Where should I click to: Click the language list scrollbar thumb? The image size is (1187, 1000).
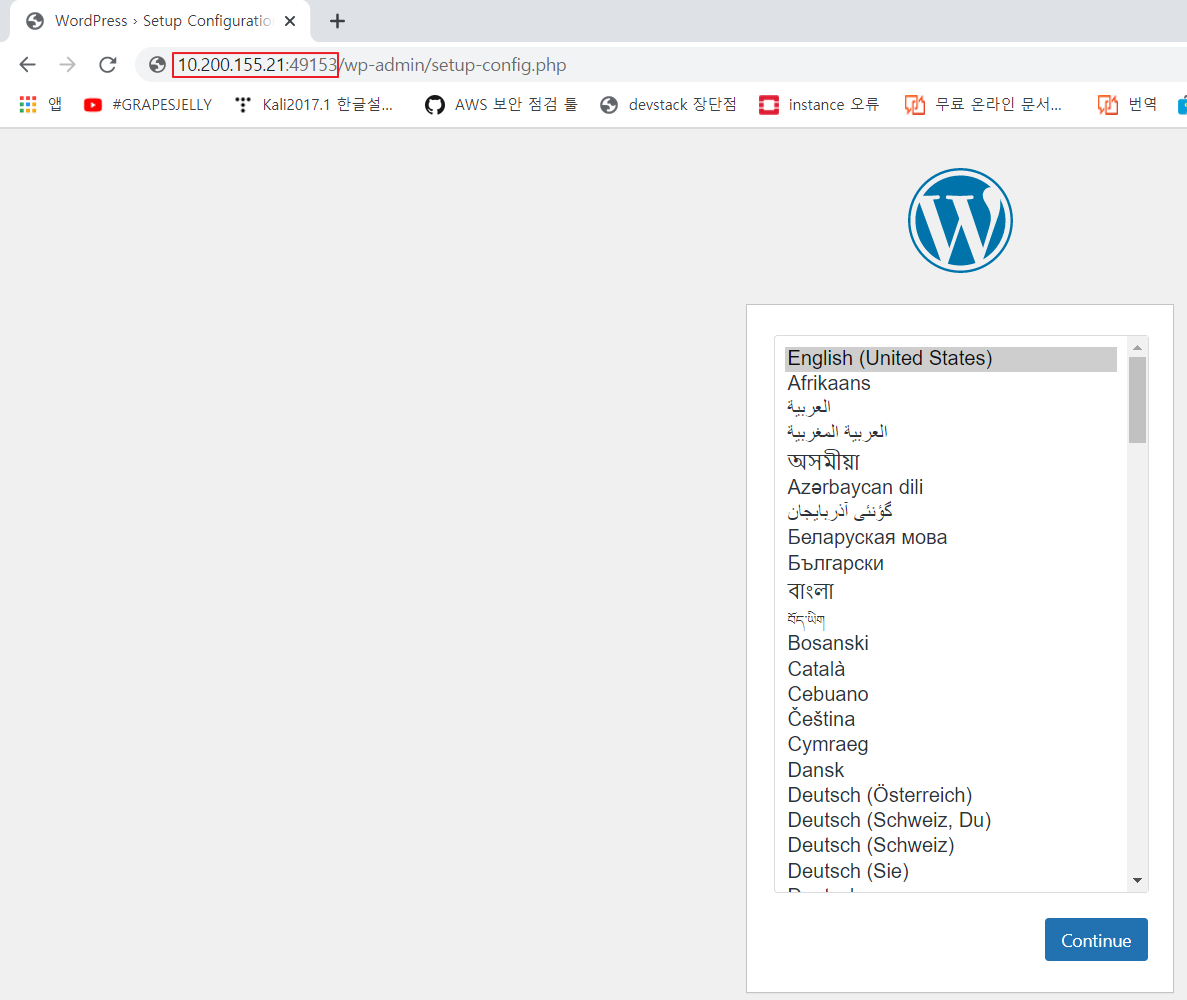(x=1137, y=400)
